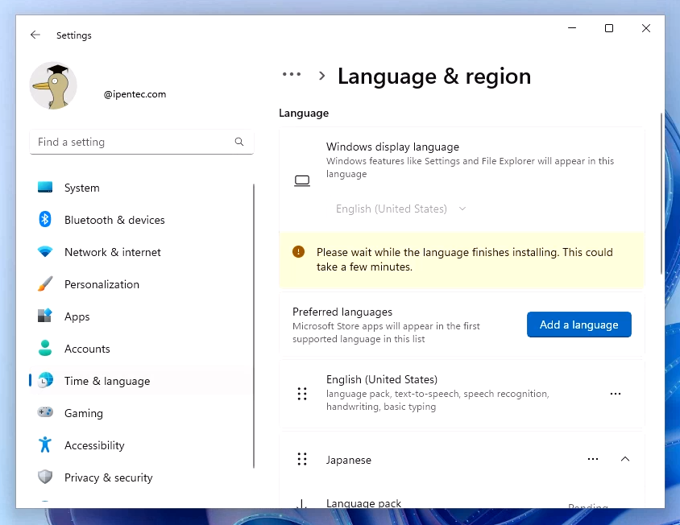Open Accounts settings category
The width and height of the screenshot is (680, 525).
click(x=141, y=349)
